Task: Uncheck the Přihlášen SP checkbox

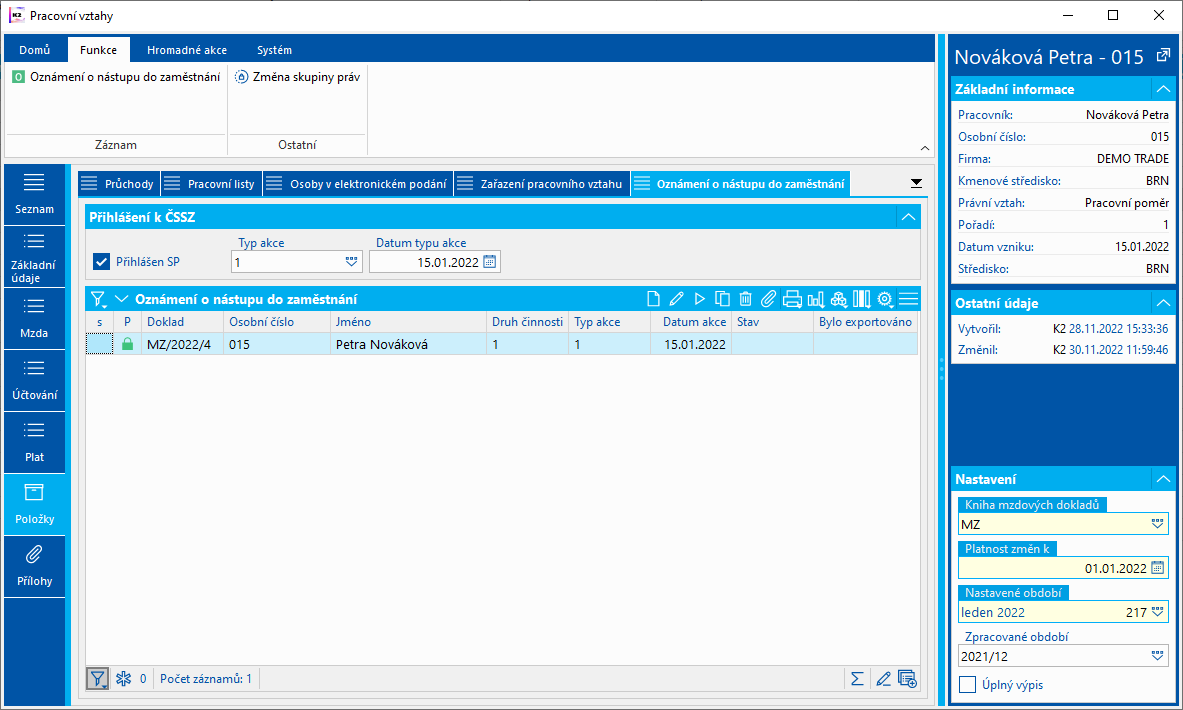Action: [x=101, y=262]
